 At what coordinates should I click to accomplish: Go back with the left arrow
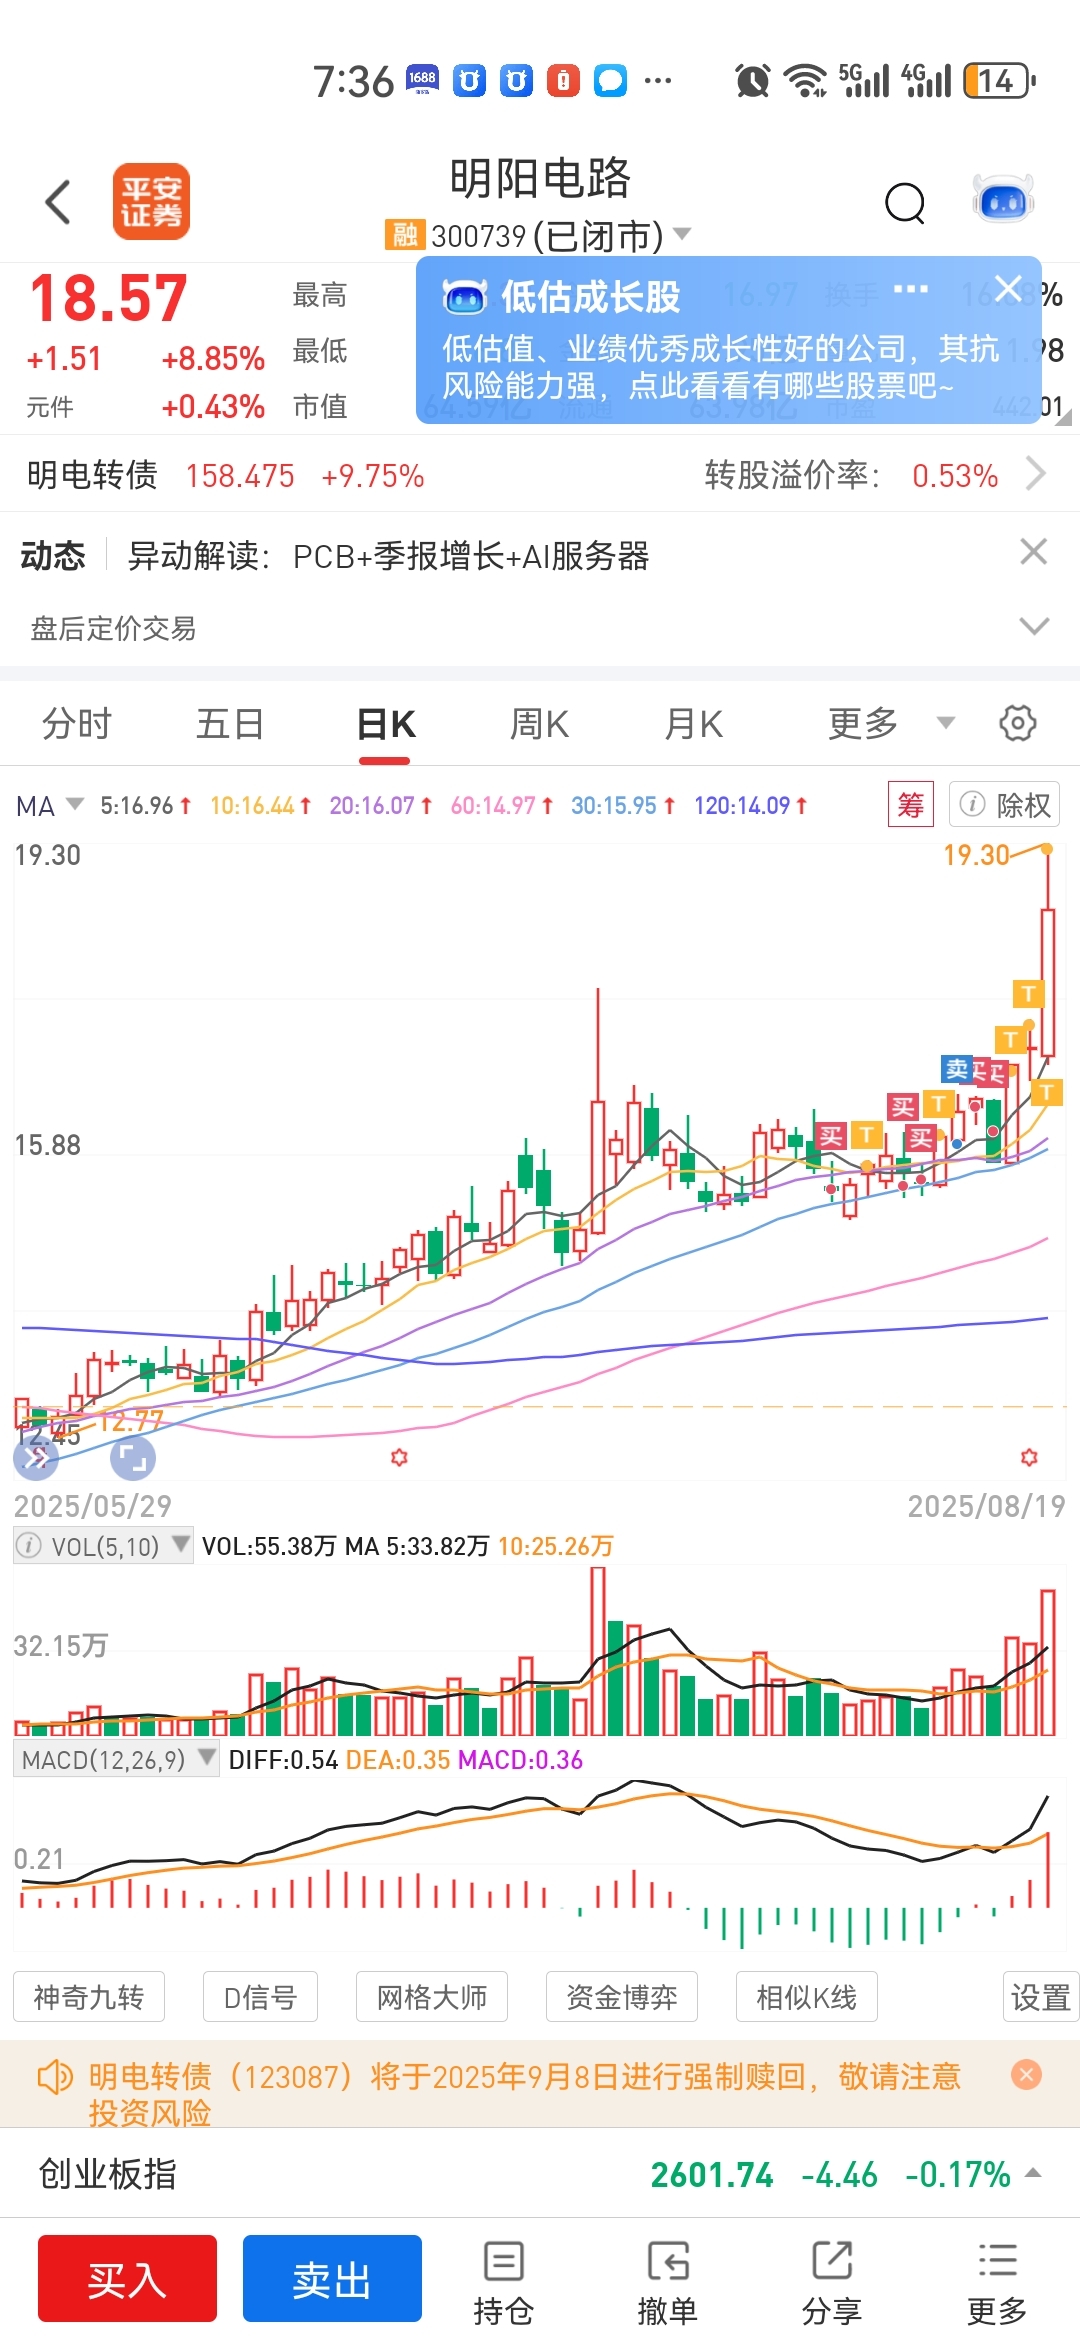[x=59, y=202]
